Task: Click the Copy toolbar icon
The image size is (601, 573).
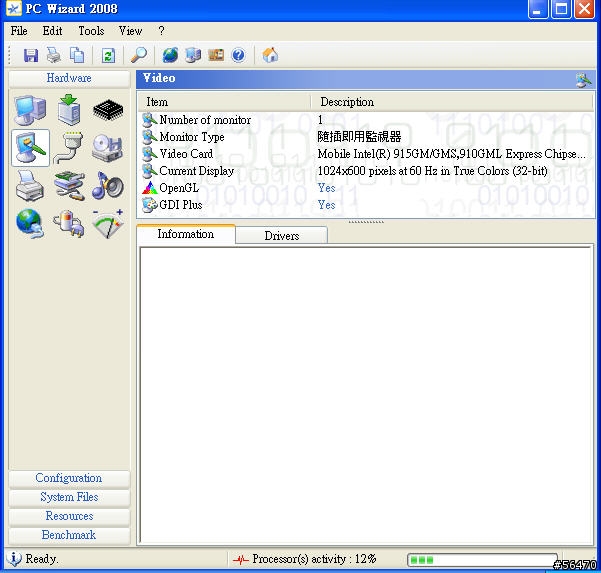Action: tap(77, 56)
